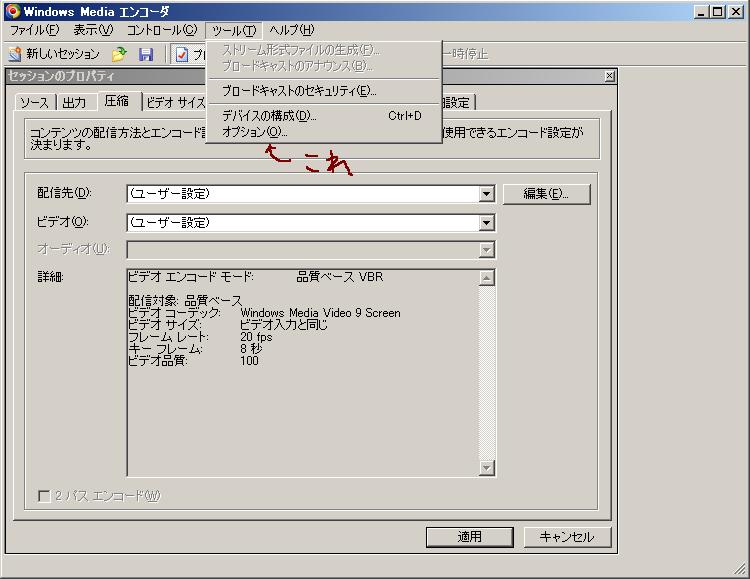This screenshot has height=579, width=750.
Task: Expand the 配信先(D) dropdown arrow
Action: 486,194
